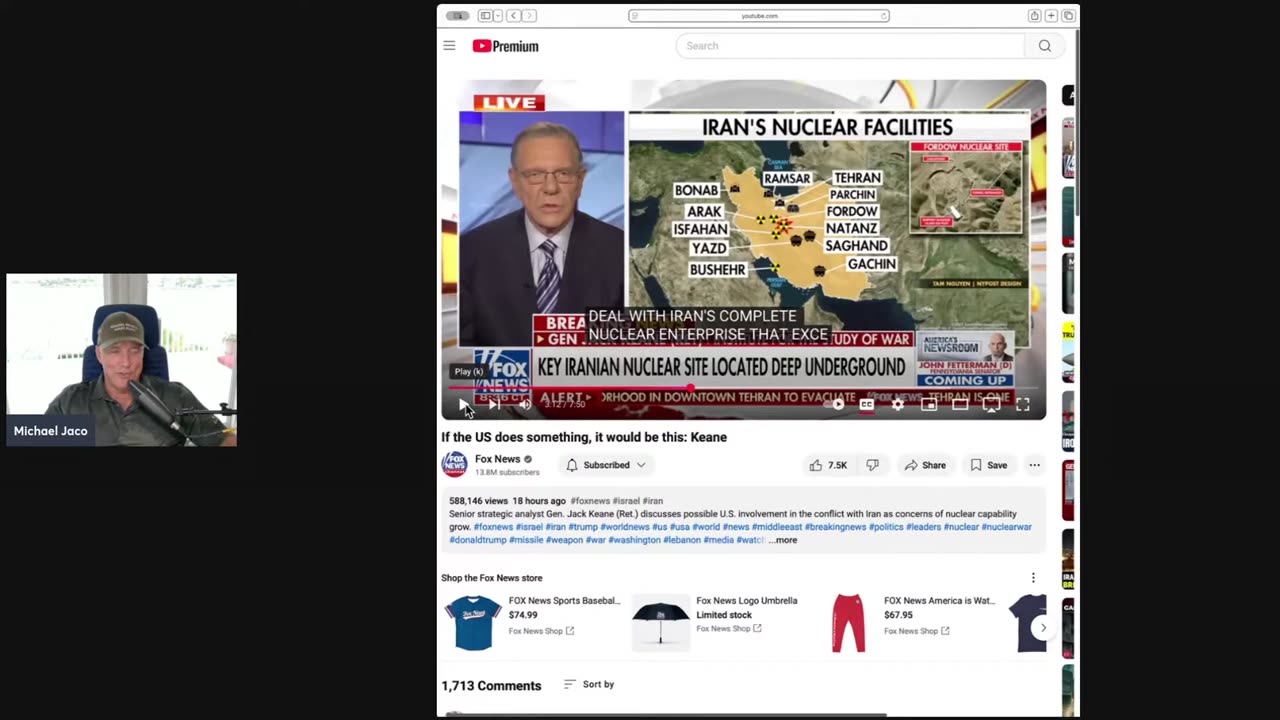Open Fox News America is Watching pants
1280x720 pixels.
(909, 622)
